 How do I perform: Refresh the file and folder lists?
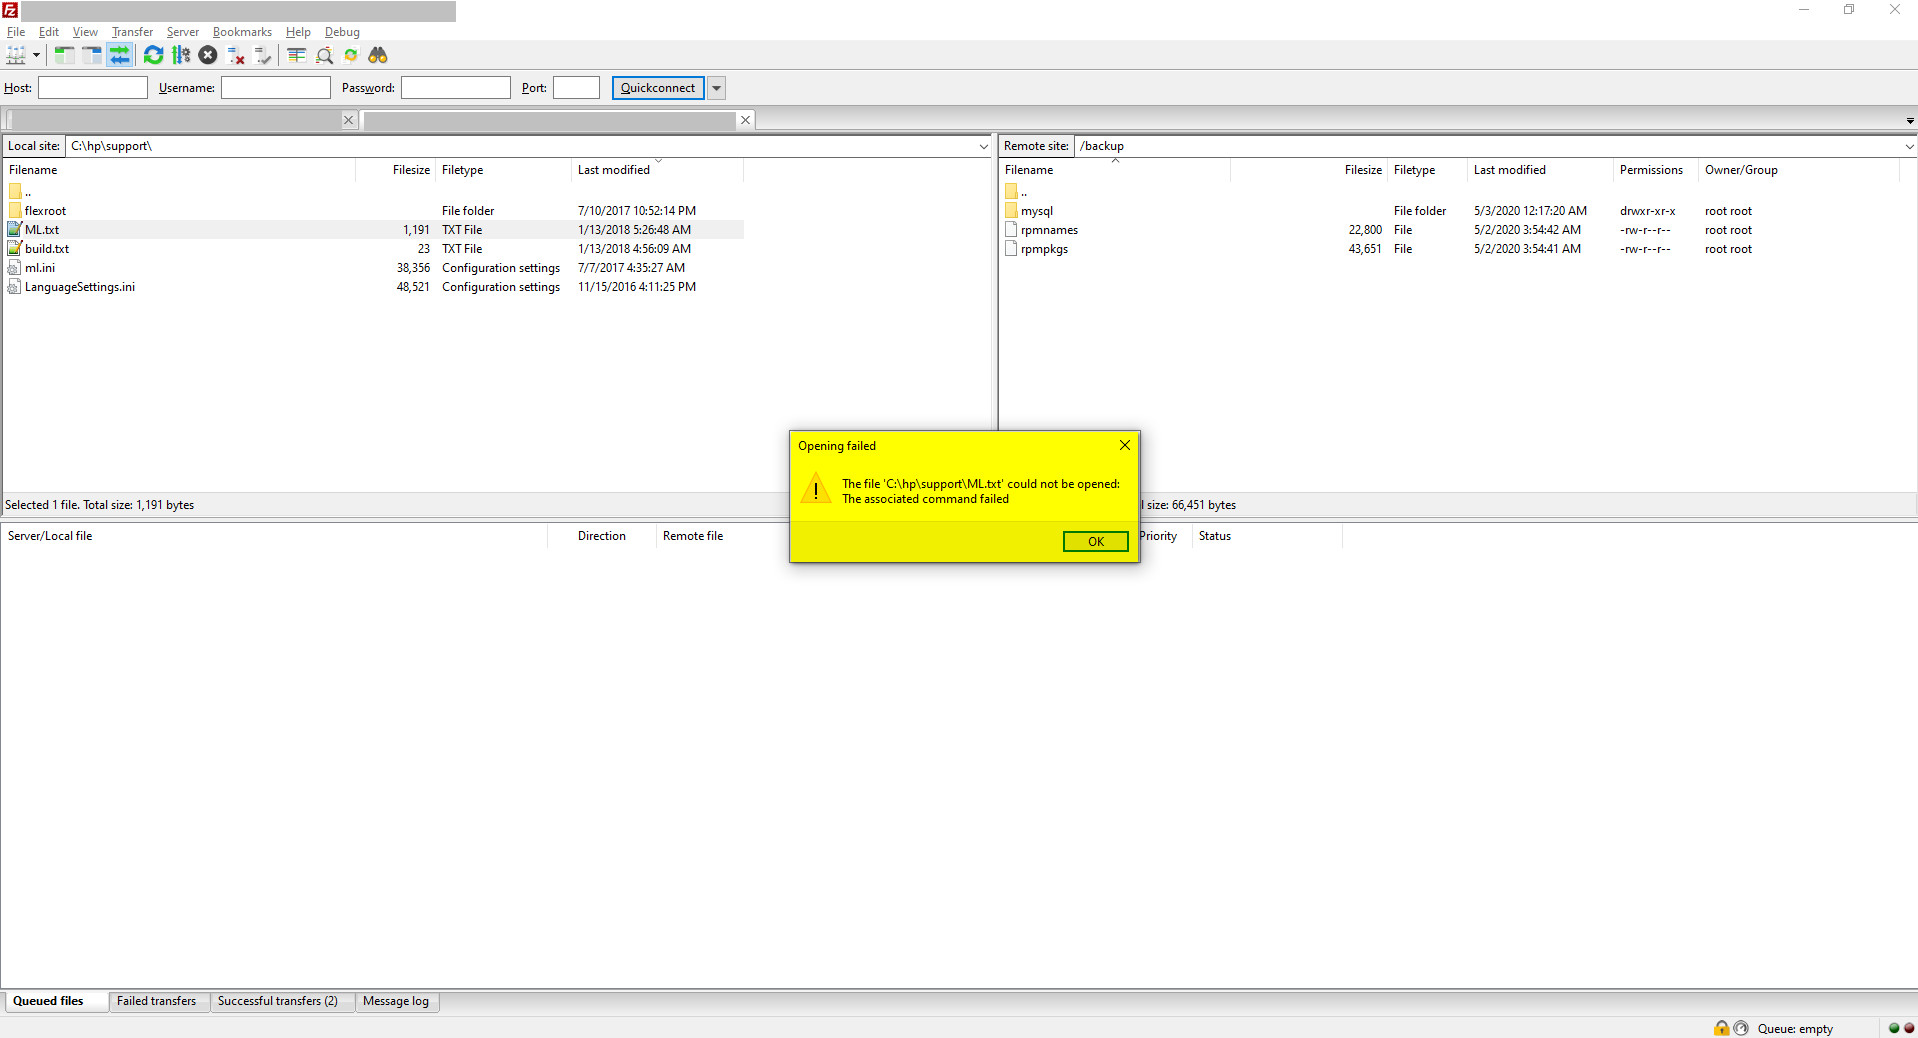pos(153,56)
